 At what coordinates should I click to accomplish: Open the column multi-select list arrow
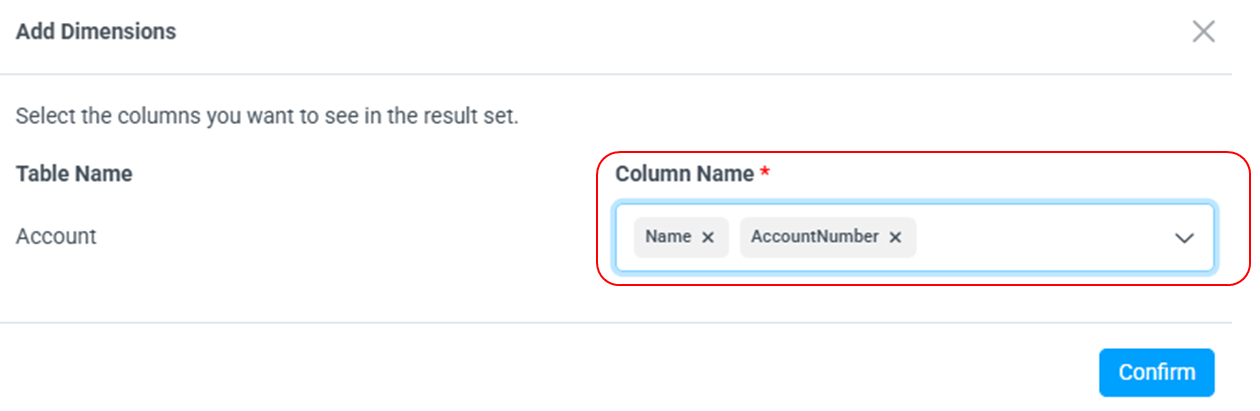click(x=1184, y=238)
